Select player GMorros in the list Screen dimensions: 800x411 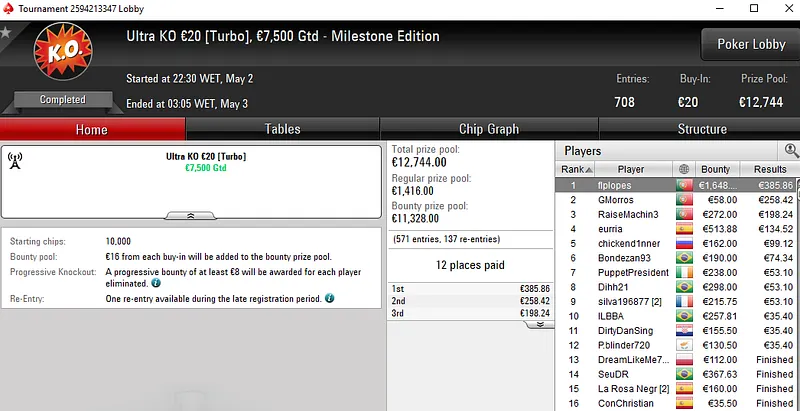[x=616, y=200]
